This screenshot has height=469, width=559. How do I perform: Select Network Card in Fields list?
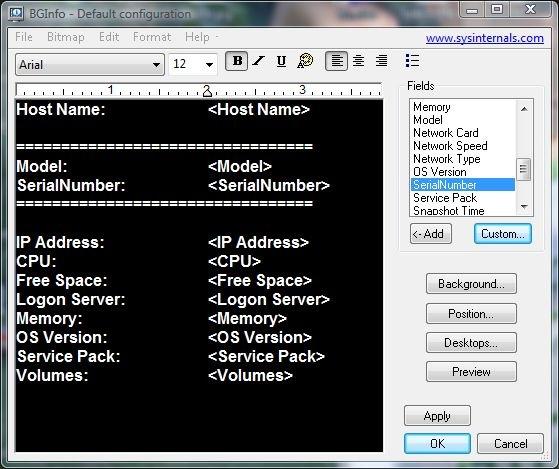click(463, 133)
